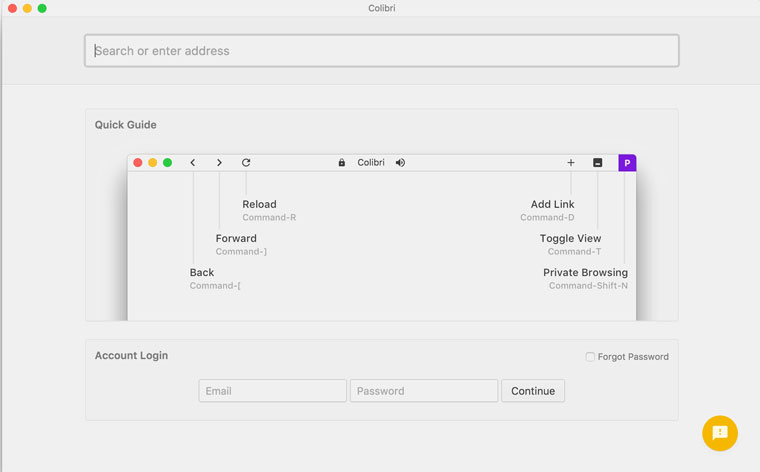Click the Command-D shortcut text
760x472 pixels.
tap(547, 218)
